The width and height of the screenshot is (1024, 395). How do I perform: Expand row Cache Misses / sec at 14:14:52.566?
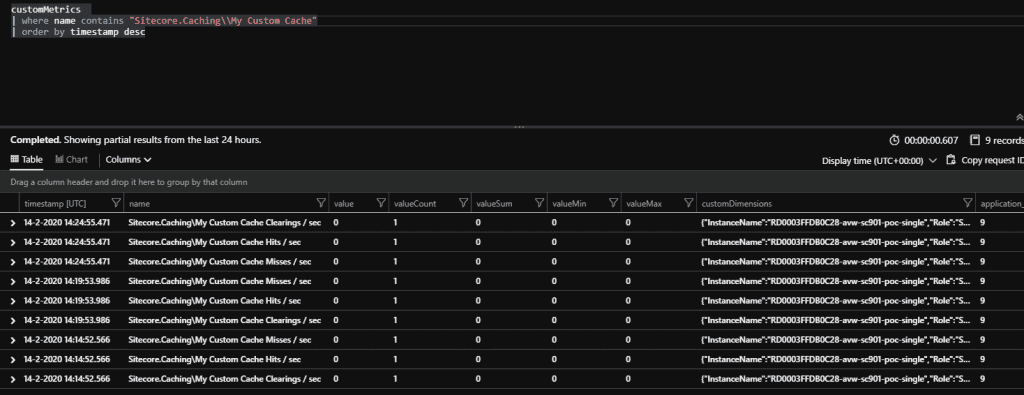pos(12,340)
